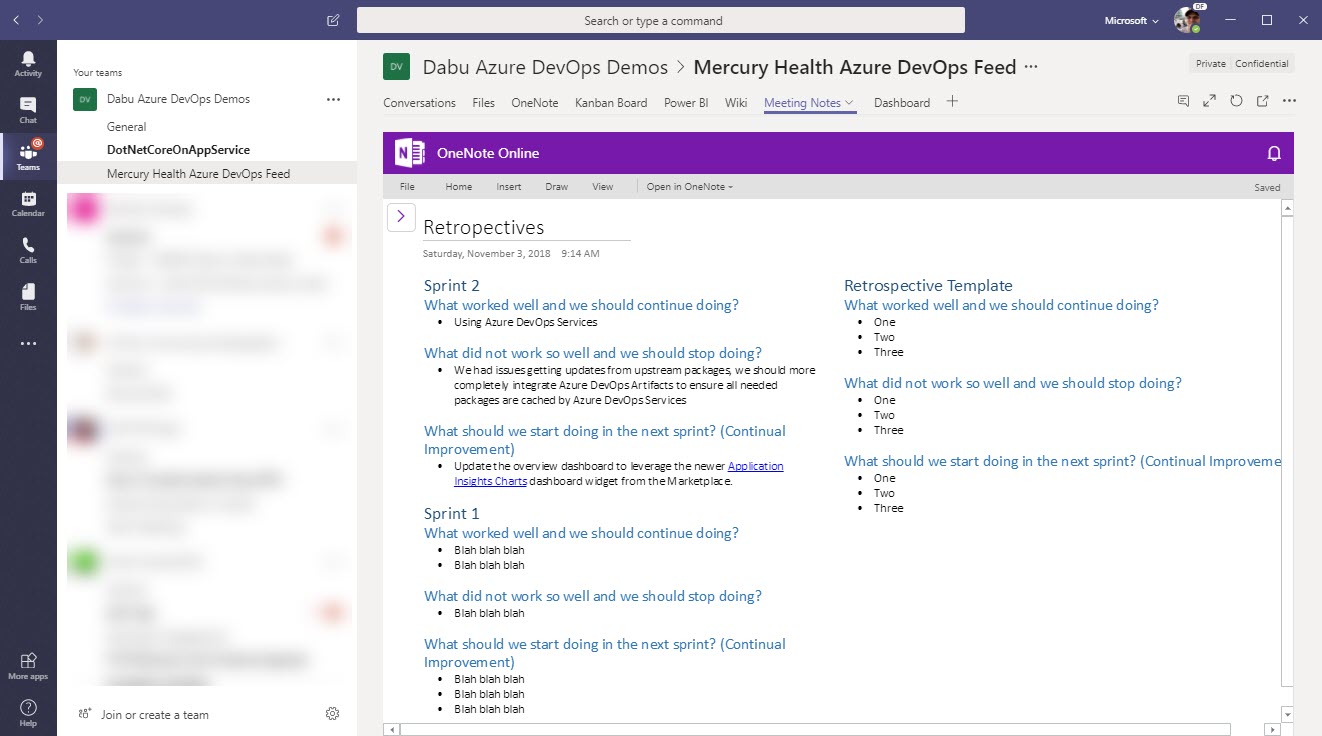
Task: Go forward with the navigation arrow
Action: 40,19
